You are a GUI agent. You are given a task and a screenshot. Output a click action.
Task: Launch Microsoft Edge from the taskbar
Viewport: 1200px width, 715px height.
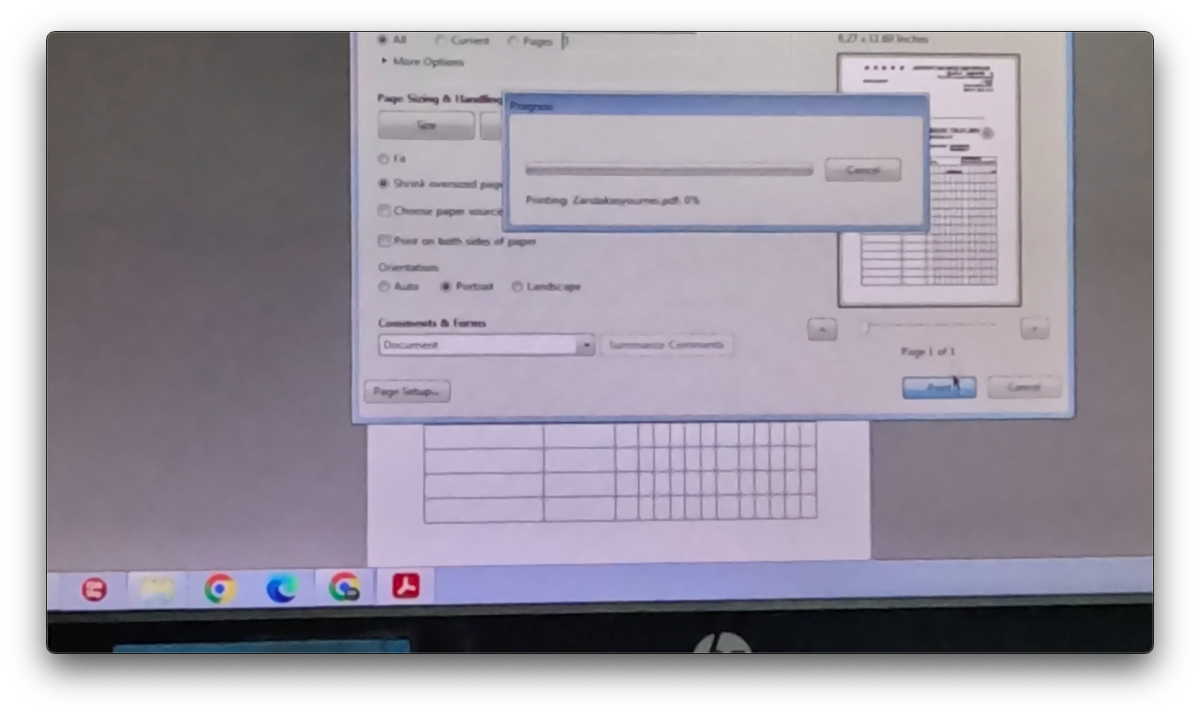[282, 588]
